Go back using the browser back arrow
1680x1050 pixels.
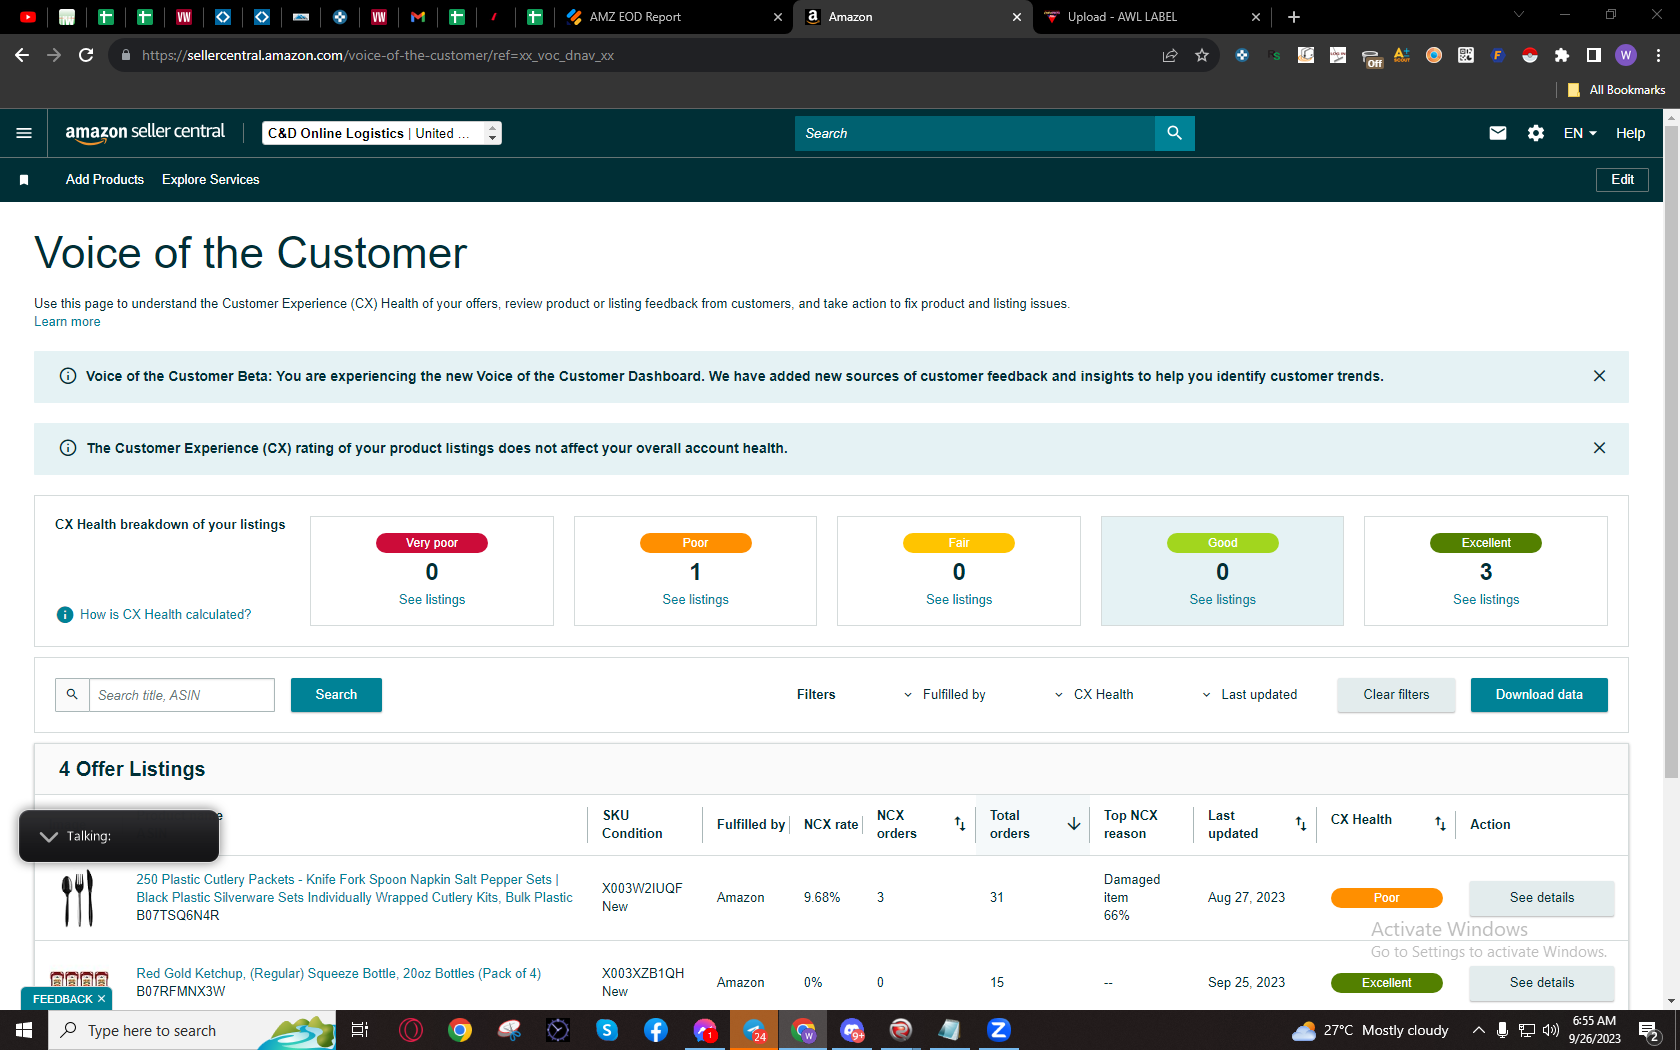click(22, 55)
